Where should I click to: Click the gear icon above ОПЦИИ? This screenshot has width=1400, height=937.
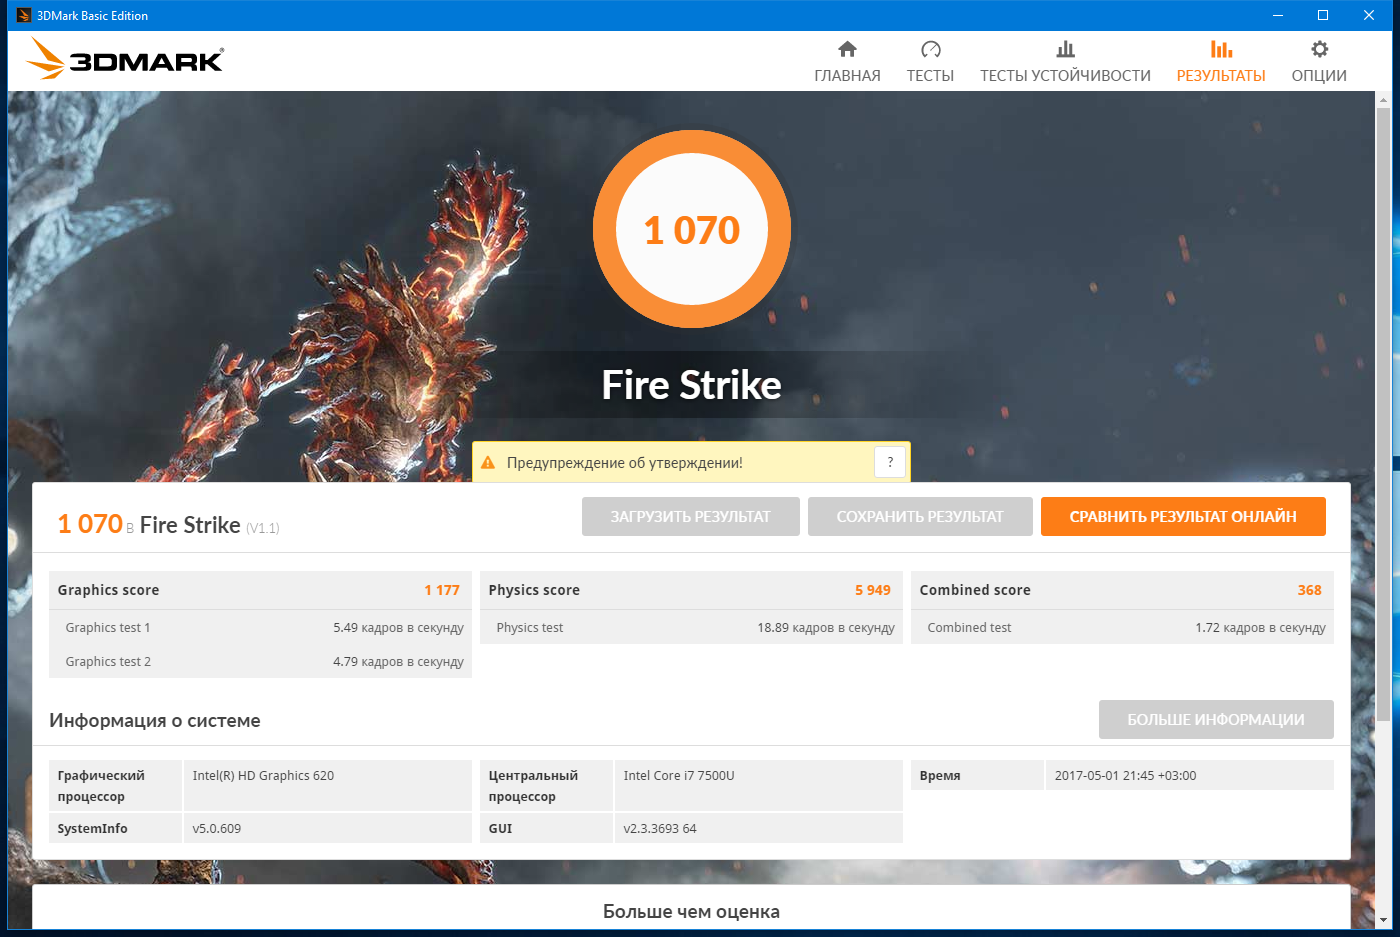[x=1319, y=49]
